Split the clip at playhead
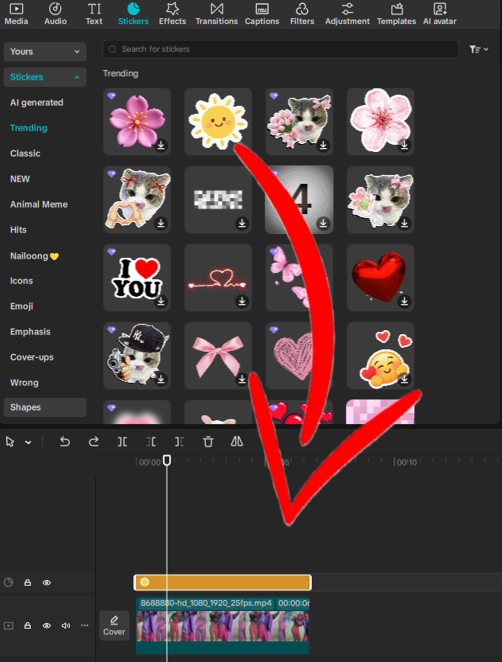Viewport: 502px width, 662px height. [122, 442]
